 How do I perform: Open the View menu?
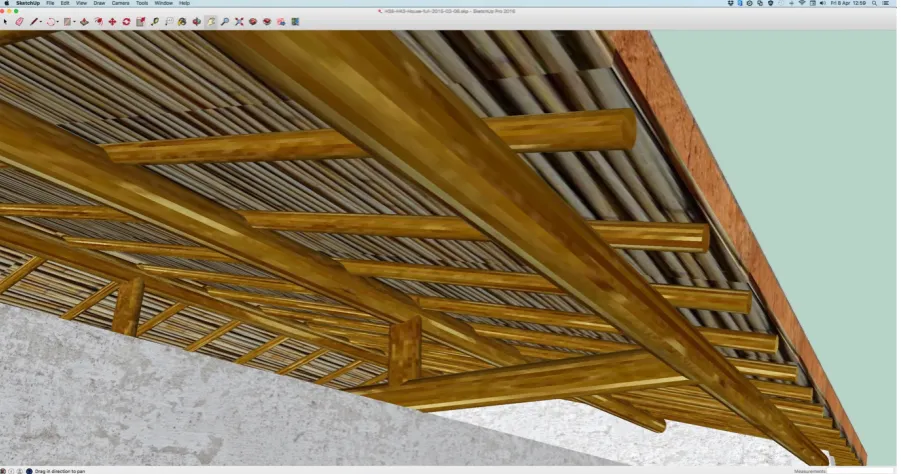click(x=82, y=3)
